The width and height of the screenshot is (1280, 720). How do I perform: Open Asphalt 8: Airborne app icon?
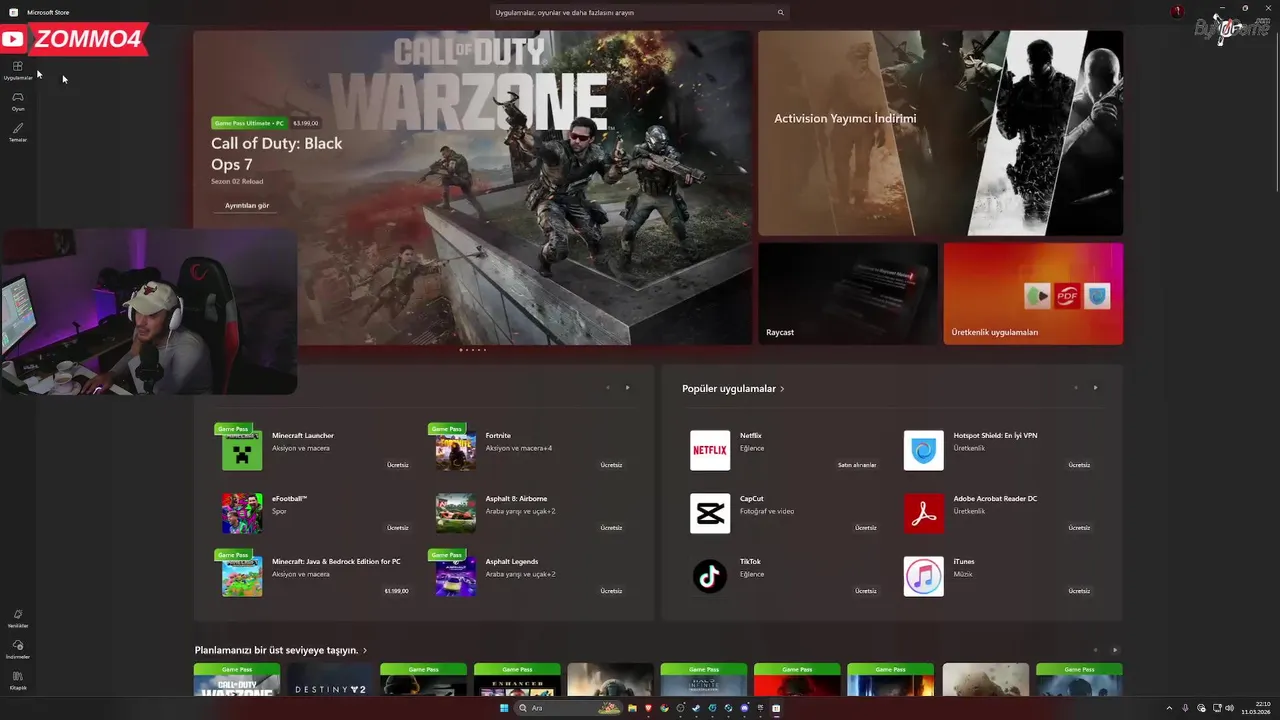point(456,513)
